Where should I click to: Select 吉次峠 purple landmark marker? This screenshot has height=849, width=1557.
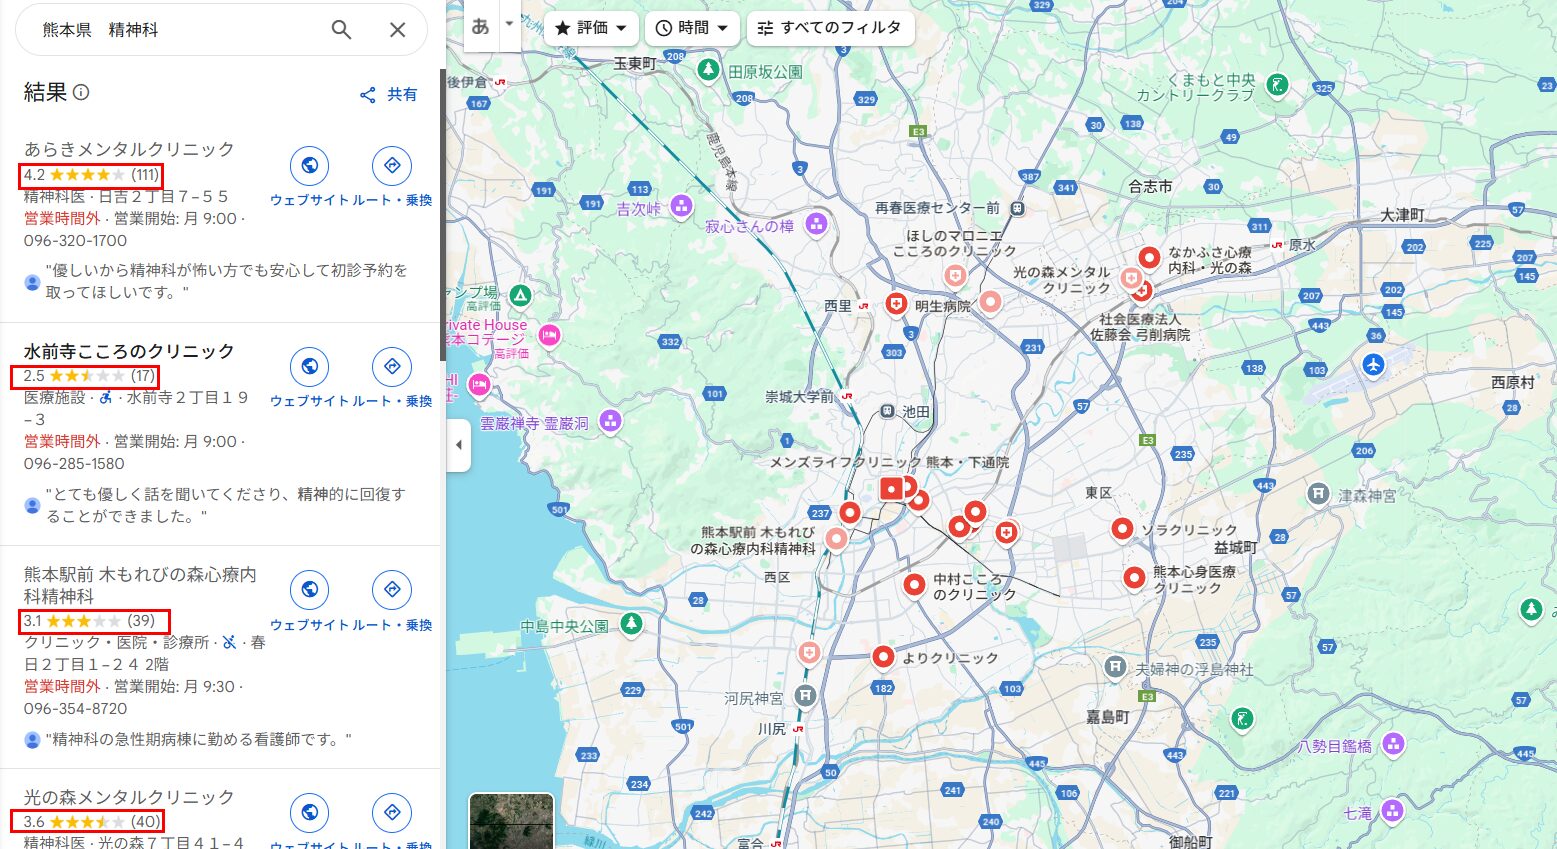(x=682, y=207)
